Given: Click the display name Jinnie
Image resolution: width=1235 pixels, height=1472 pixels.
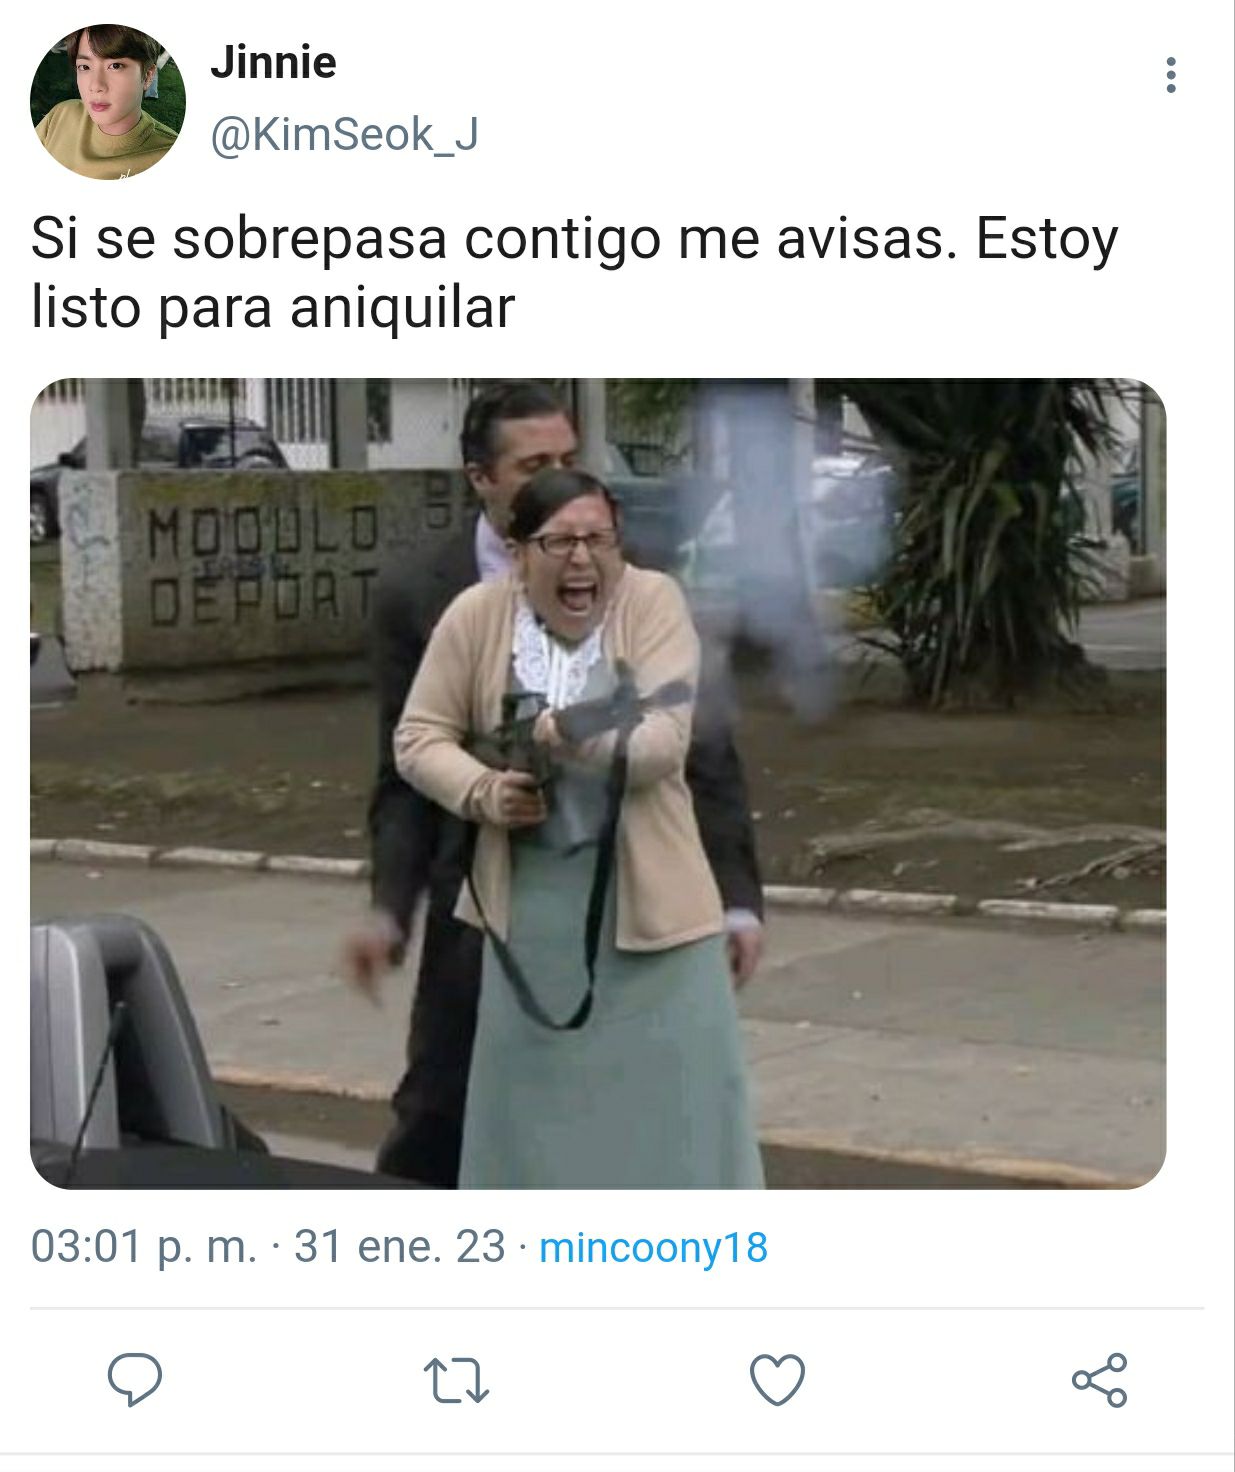Looking at the screenshot, I should point(273,62).
